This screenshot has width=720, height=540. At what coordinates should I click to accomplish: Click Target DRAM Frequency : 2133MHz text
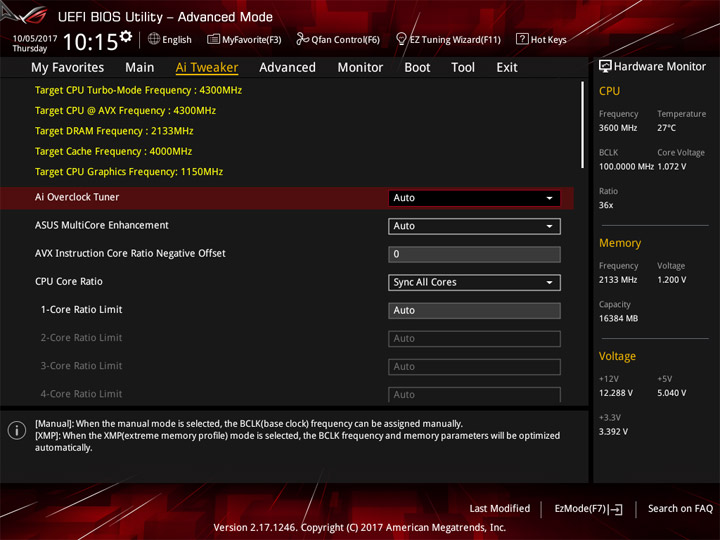[x=114, y=131]
